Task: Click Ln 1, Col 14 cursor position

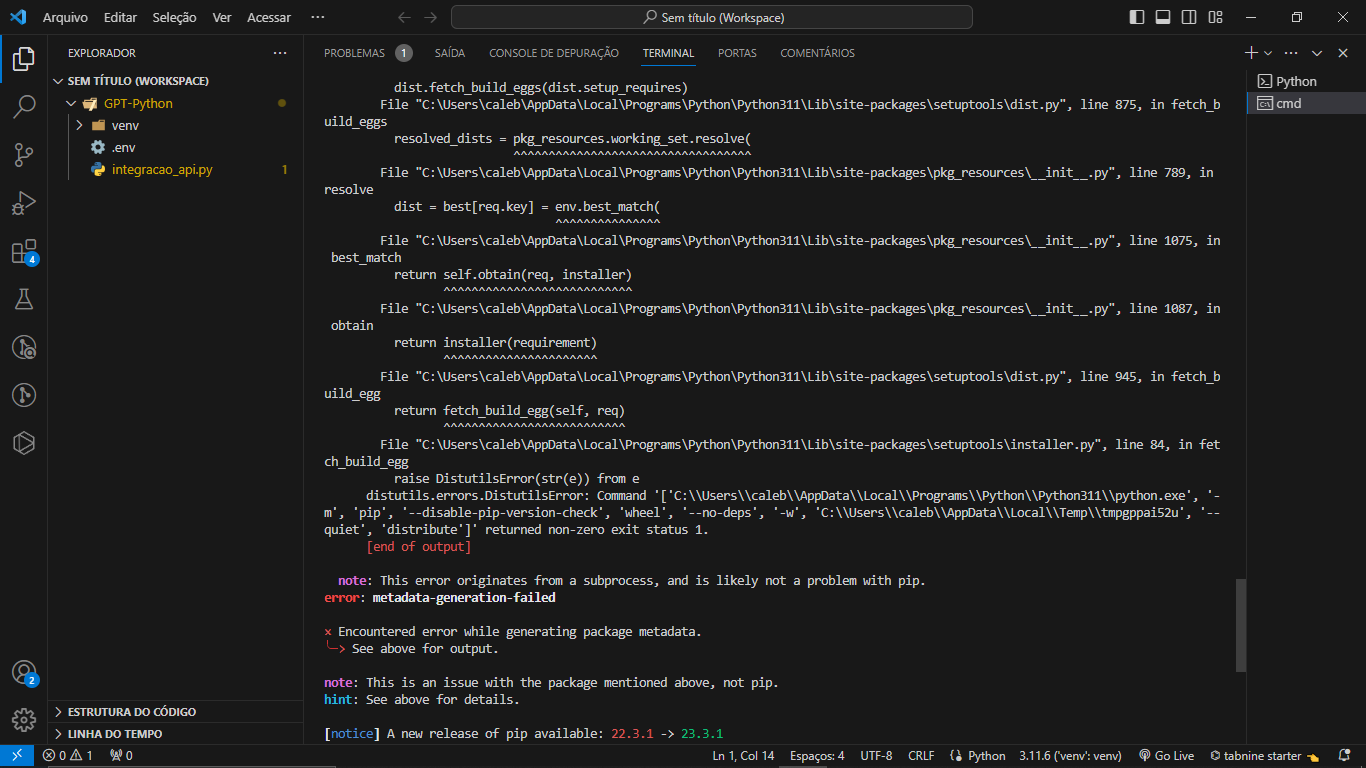Action: coord(743,756)
